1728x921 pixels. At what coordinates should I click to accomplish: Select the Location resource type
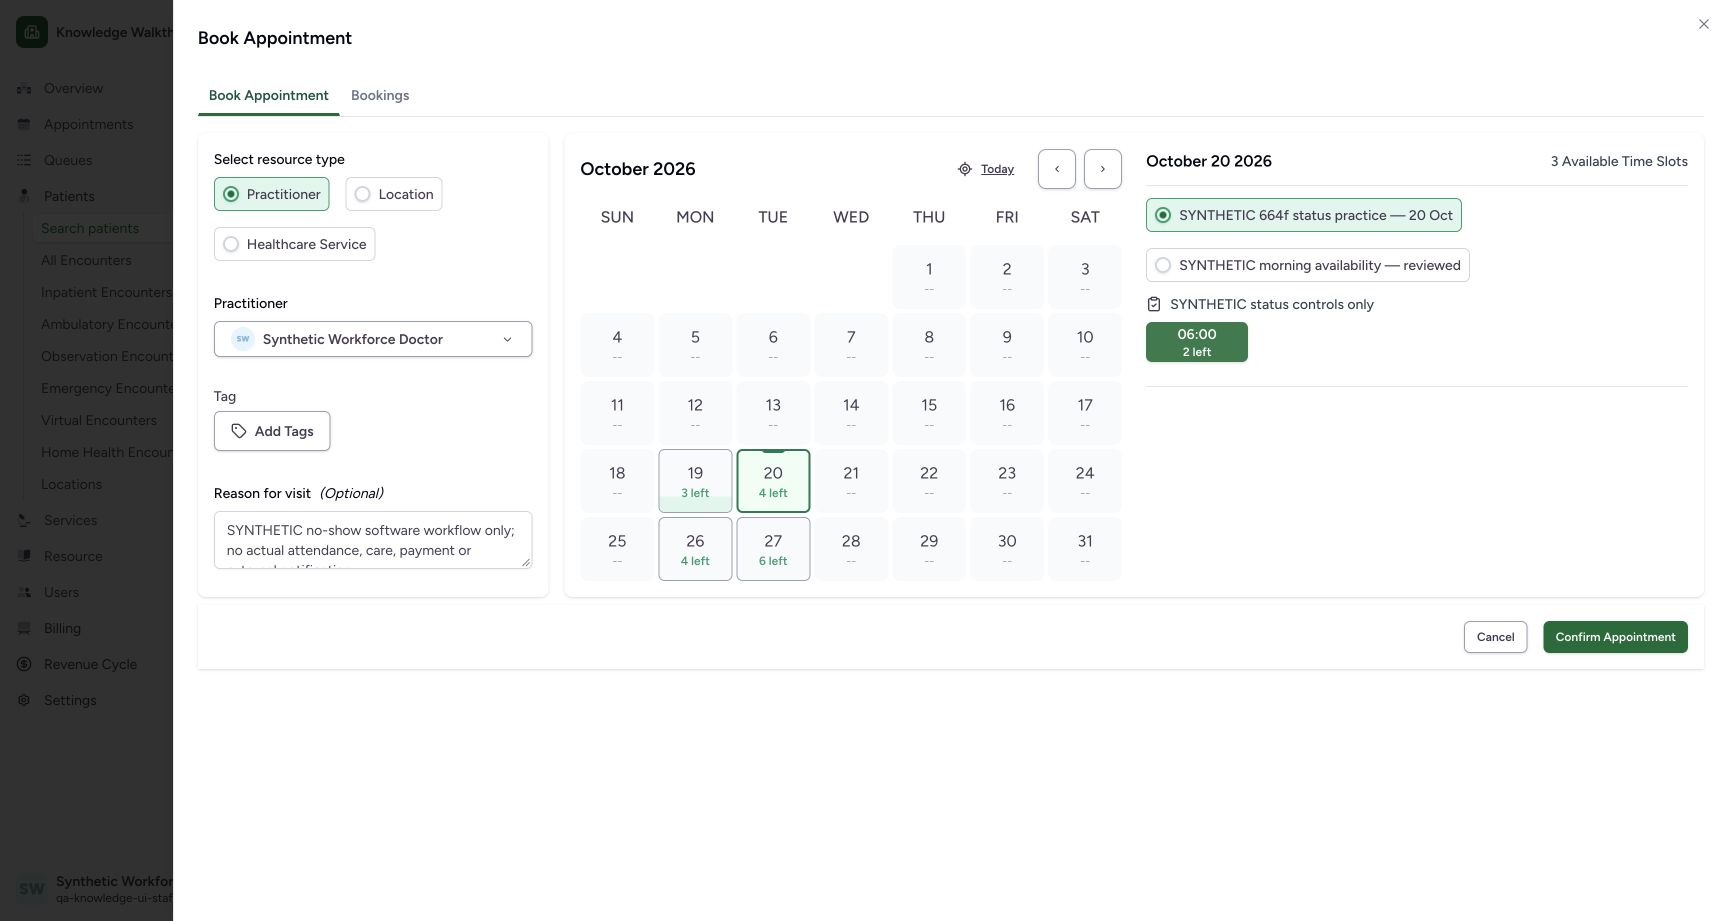coord(394,194)
